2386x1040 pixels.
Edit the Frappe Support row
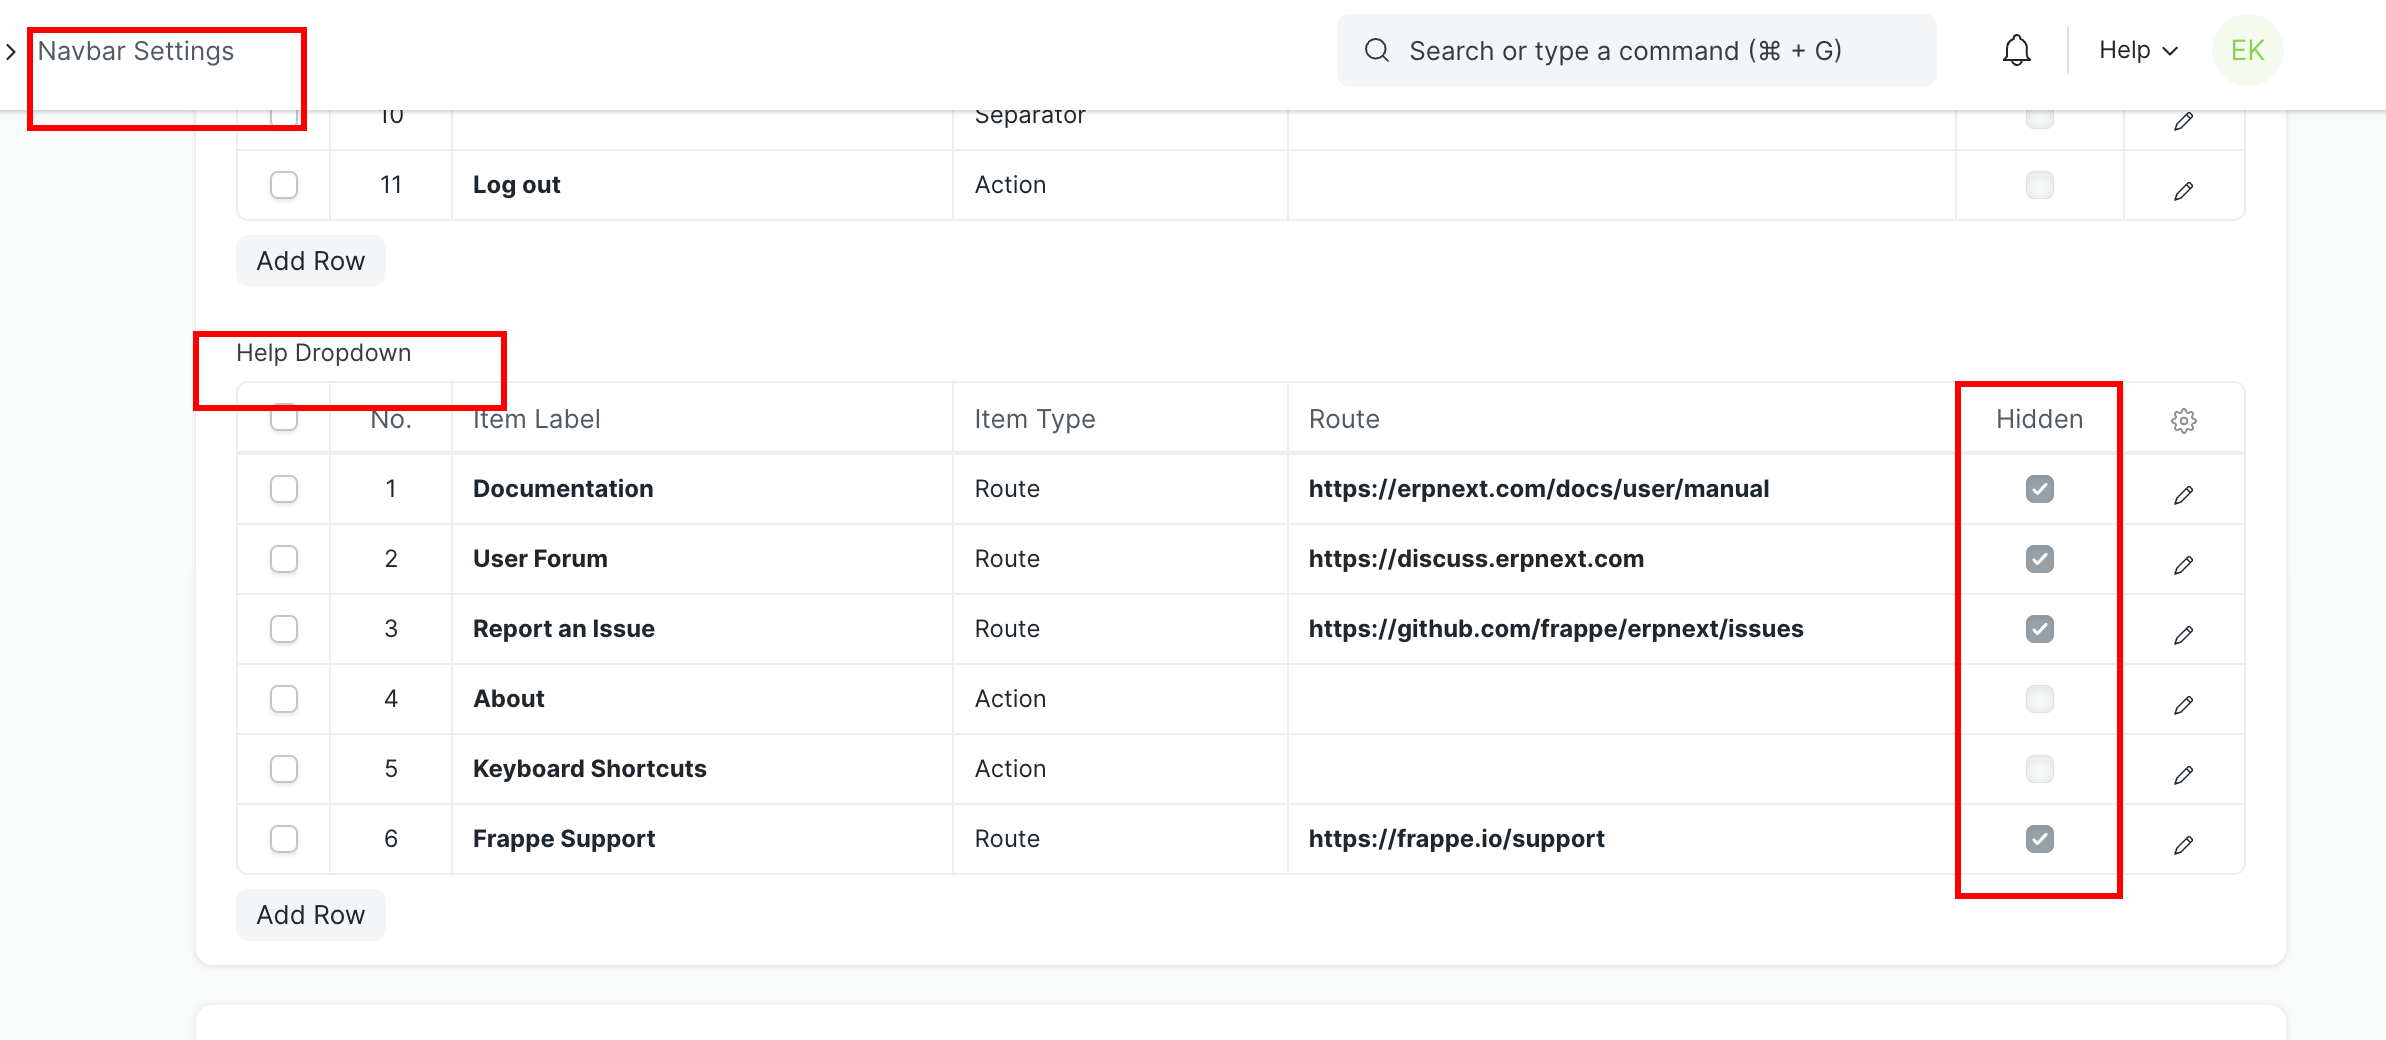(x=2184, y=844)
